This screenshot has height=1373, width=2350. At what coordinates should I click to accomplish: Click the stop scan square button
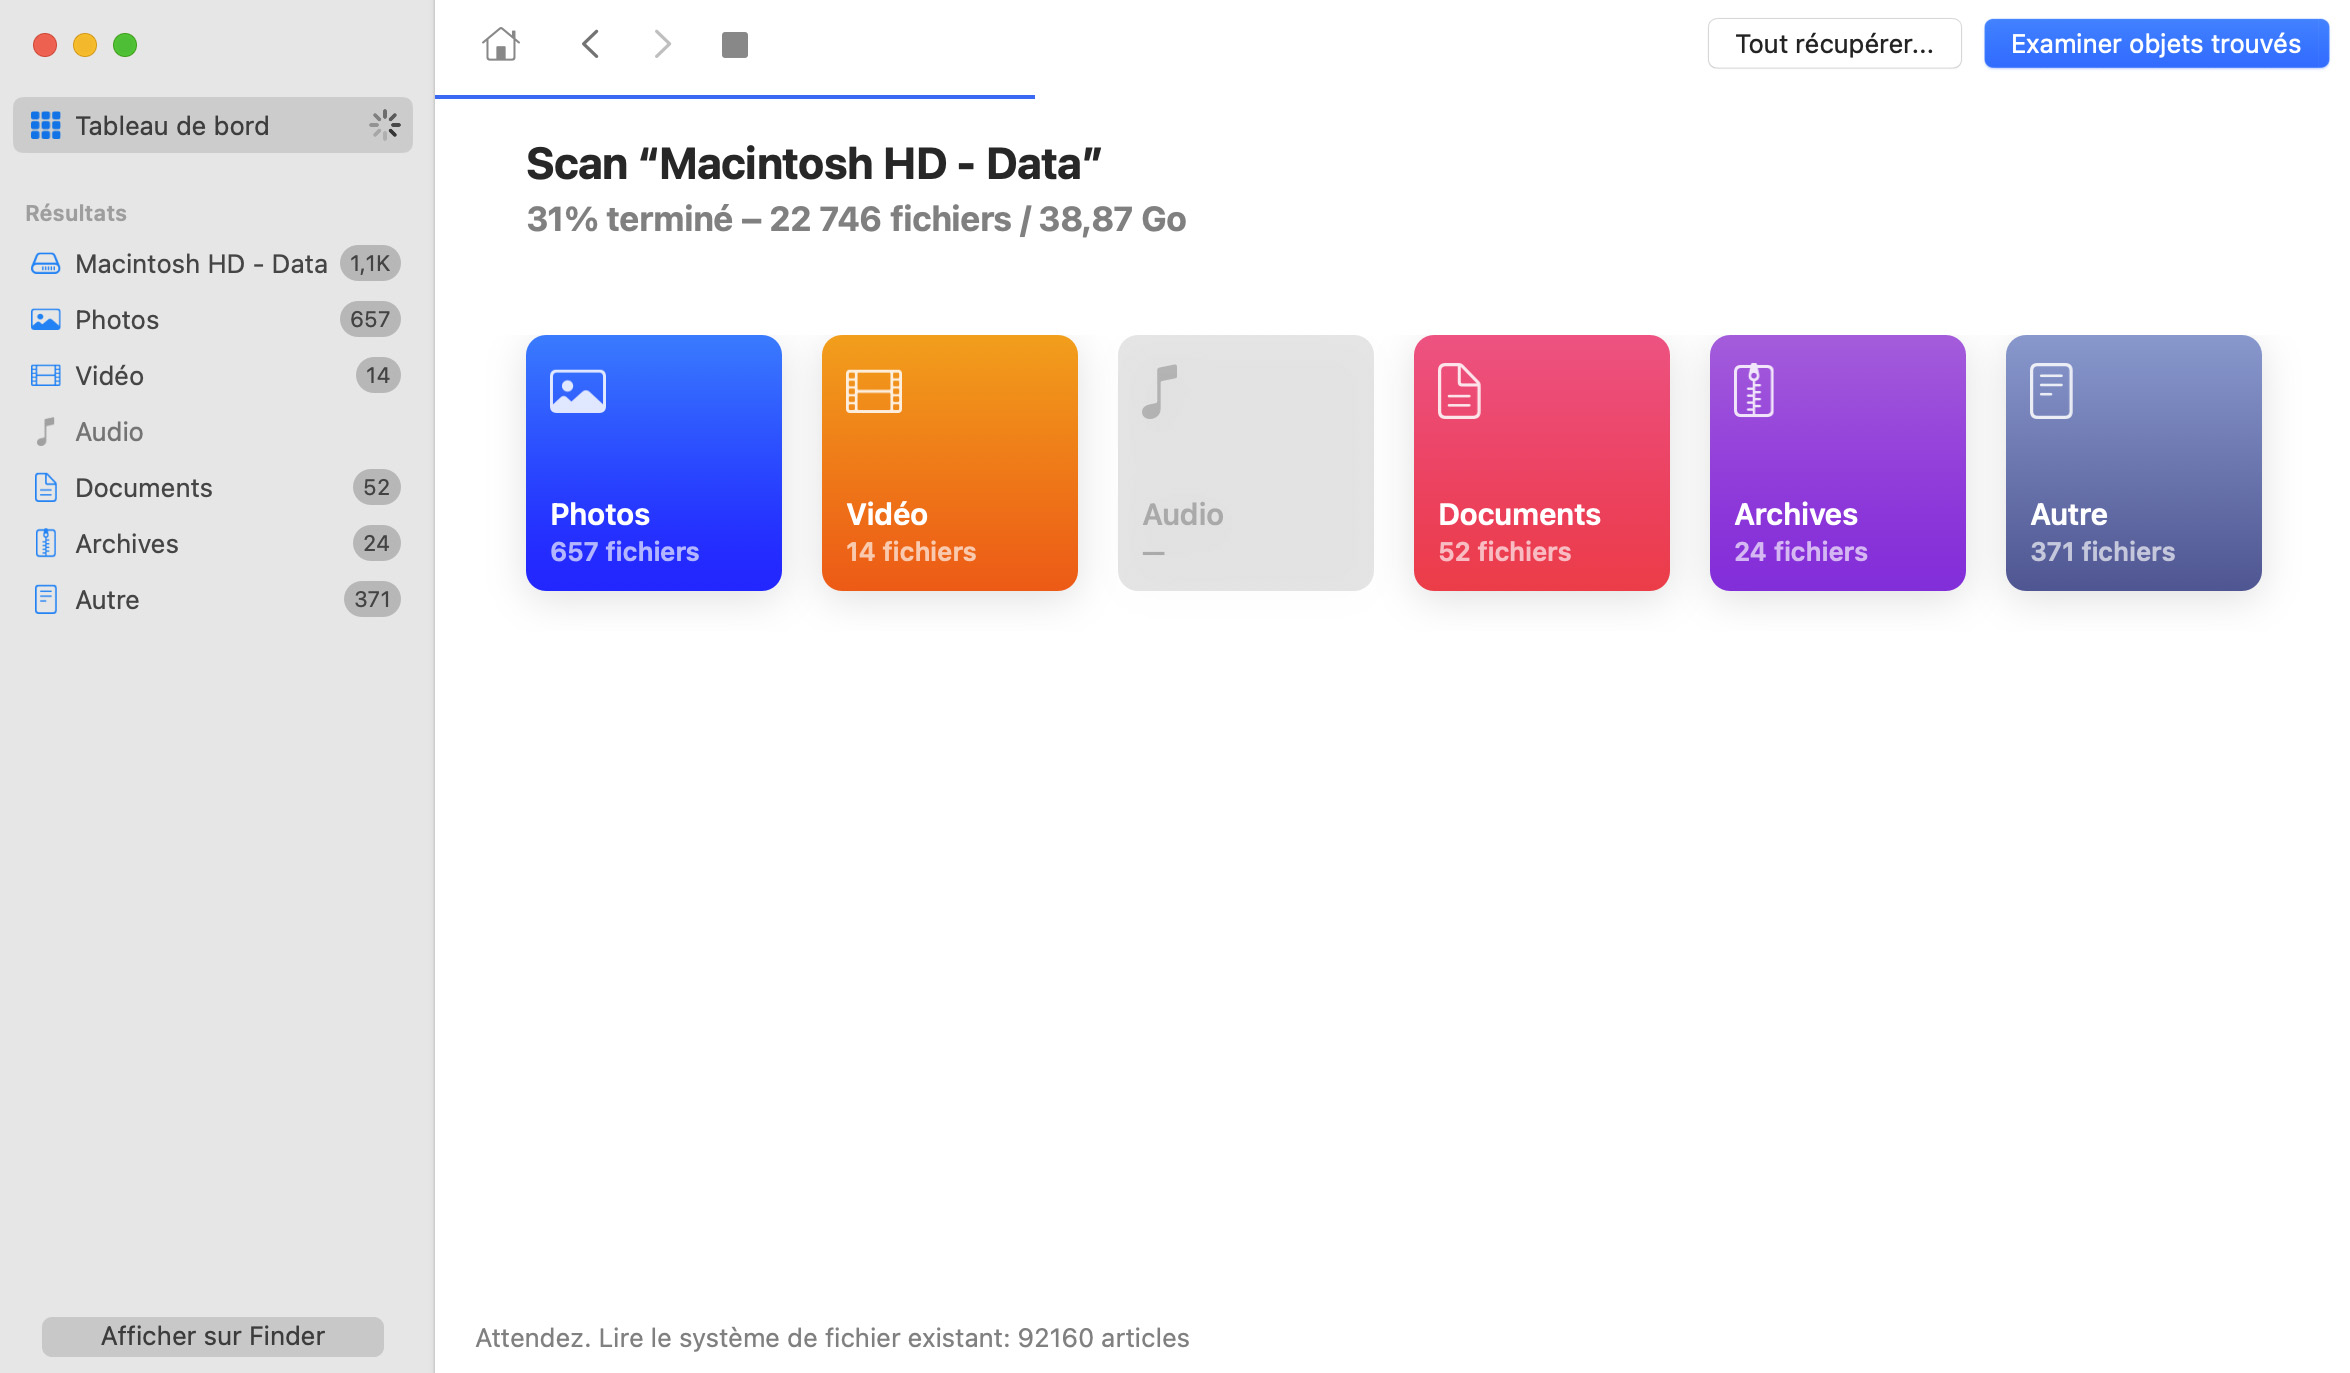pos(735,44)
